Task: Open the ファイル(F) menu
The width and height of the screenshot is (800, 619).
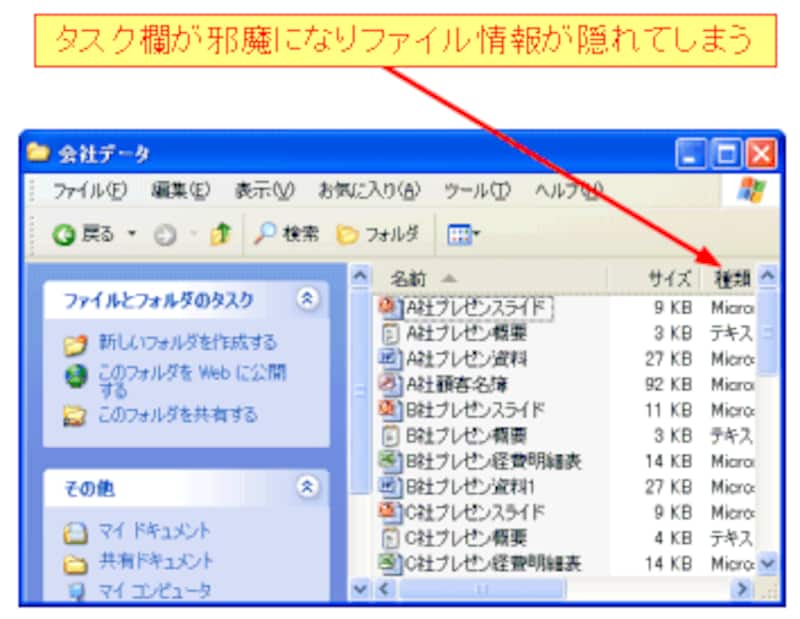Action: (x=90, y=191)
